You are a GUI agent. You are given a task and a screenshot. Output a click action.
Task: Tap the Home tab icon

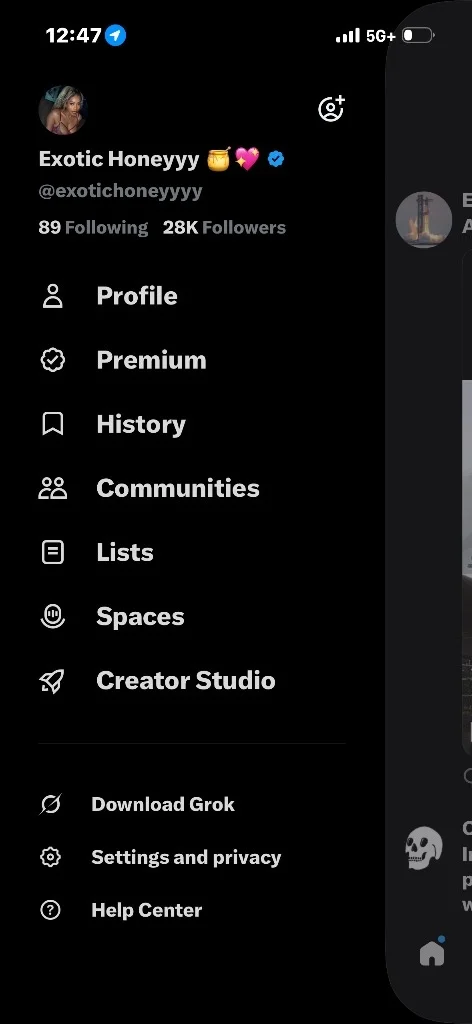[432, 953]
